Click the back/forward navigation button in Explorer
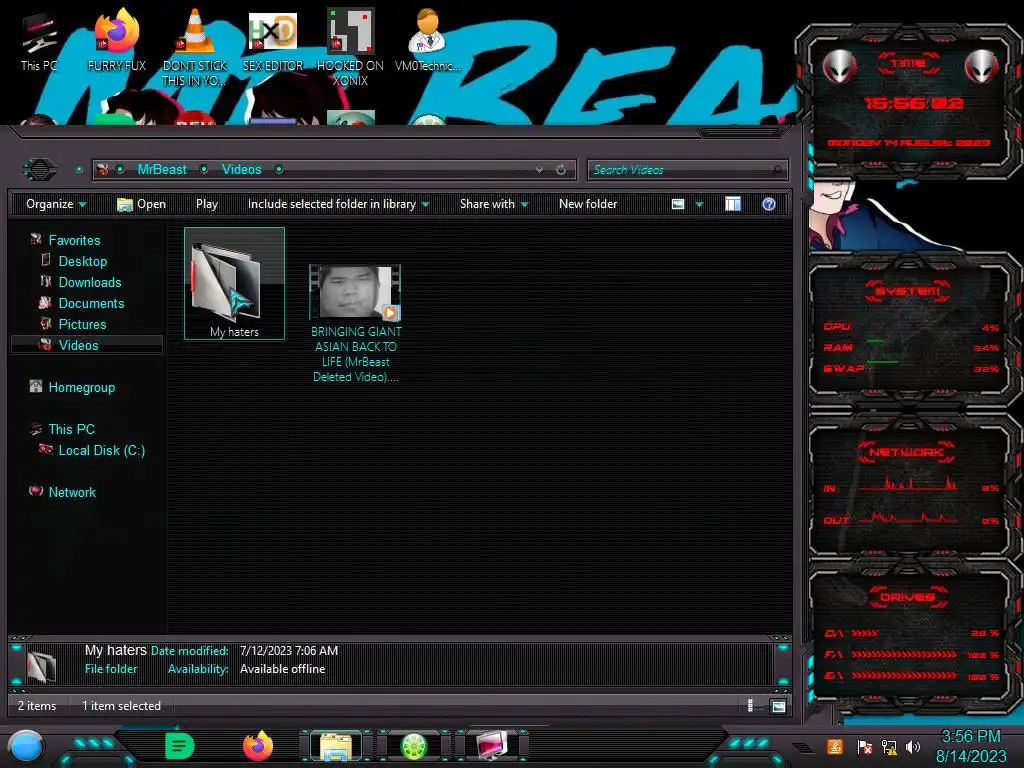Image resolution: width=1024 pixels, height=768 pixels. click(40, 170)
